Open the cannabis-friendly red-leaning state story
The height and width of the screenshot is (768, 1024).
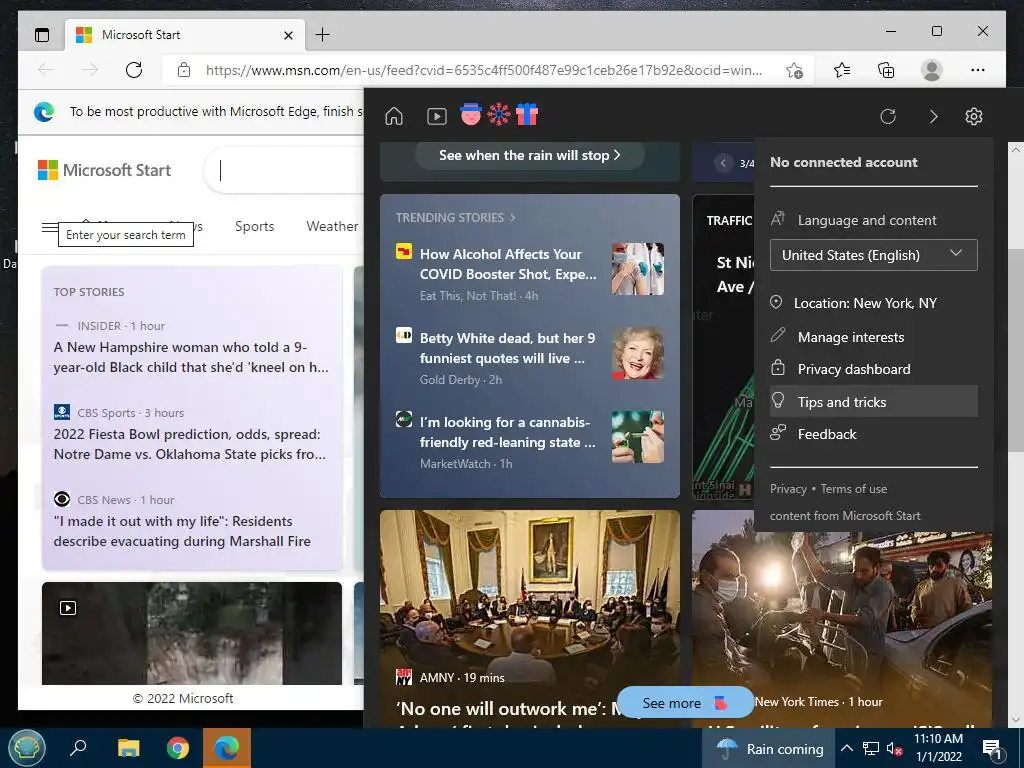point(507,432)
